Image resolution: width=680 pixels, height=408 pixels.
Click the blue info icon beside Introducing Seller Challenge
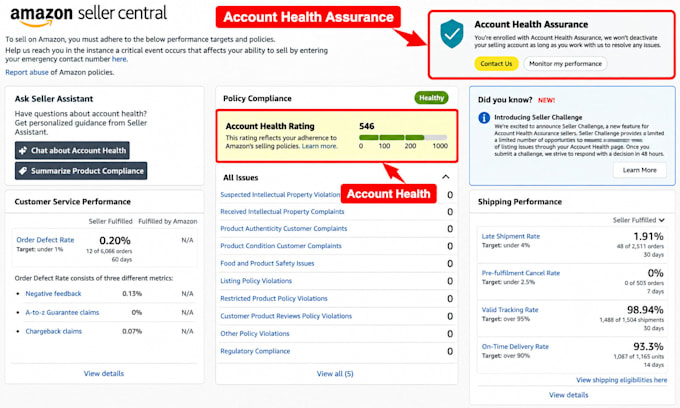click(484, 118)
